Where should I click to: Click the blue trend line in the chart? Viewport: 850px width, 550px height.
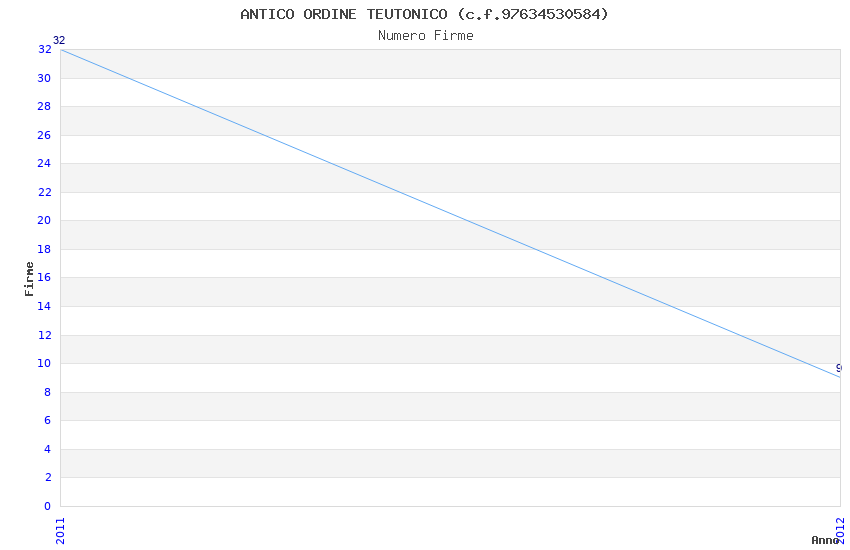[450, 213]
